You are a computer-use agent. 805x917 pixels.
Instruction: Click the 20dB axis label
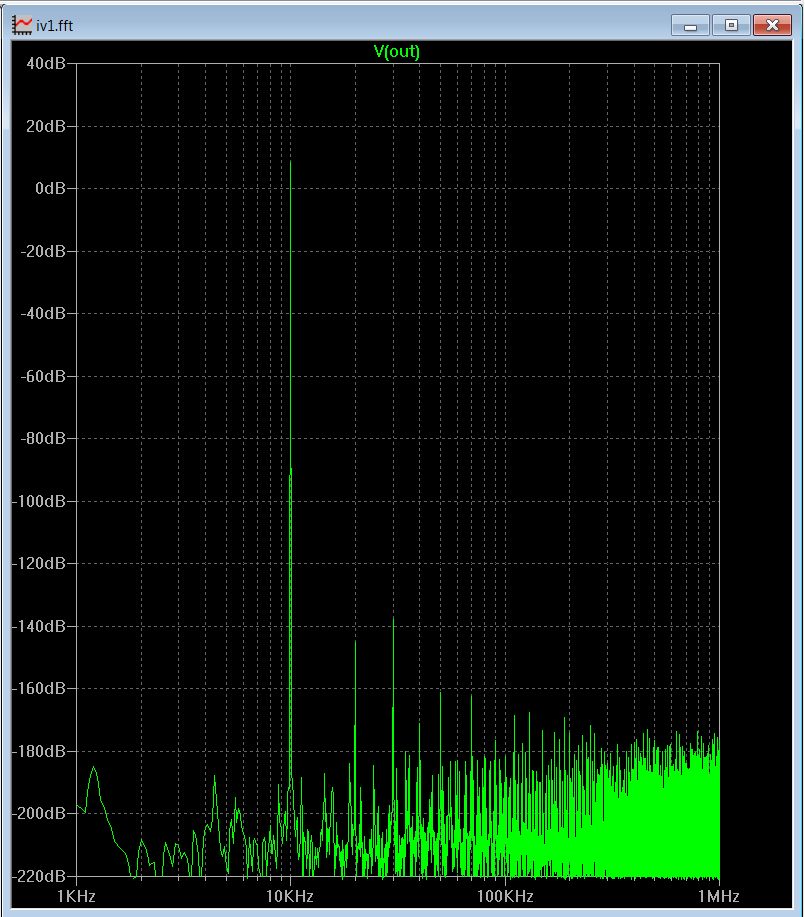pos(46,126)
